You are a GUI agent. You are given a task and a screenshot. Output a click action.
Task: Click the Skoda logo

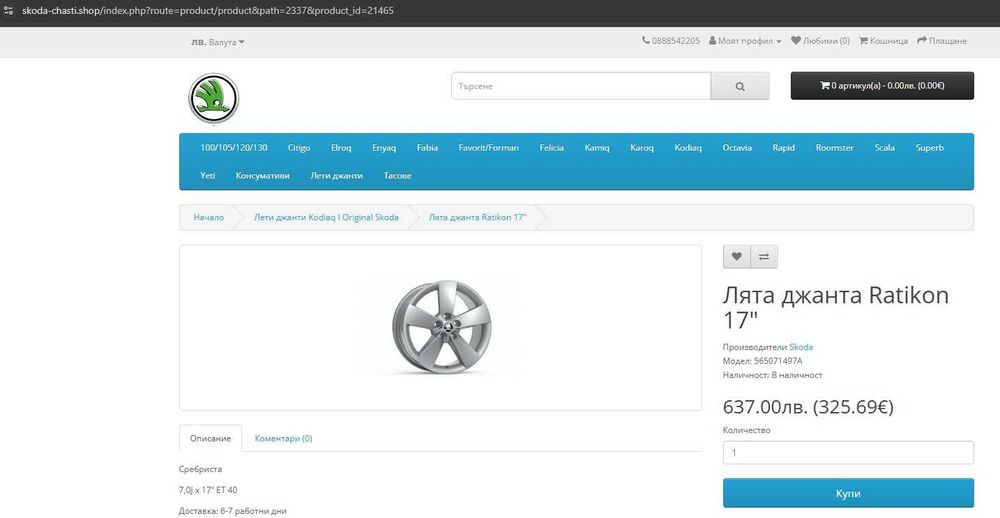click(x=214, y=98)
